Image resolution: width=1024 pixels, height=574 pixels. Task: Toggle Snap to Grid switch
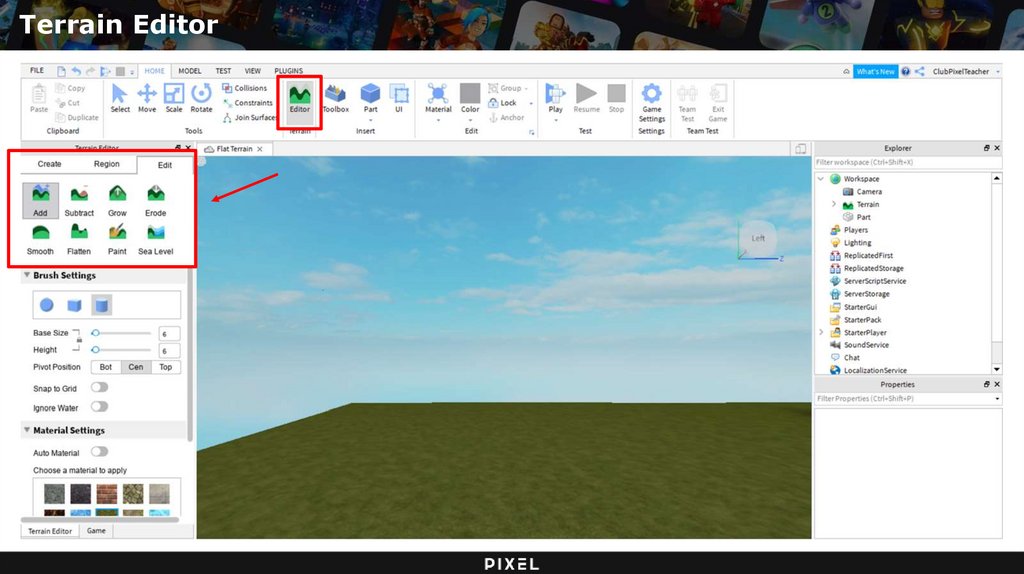pos(99,387)
